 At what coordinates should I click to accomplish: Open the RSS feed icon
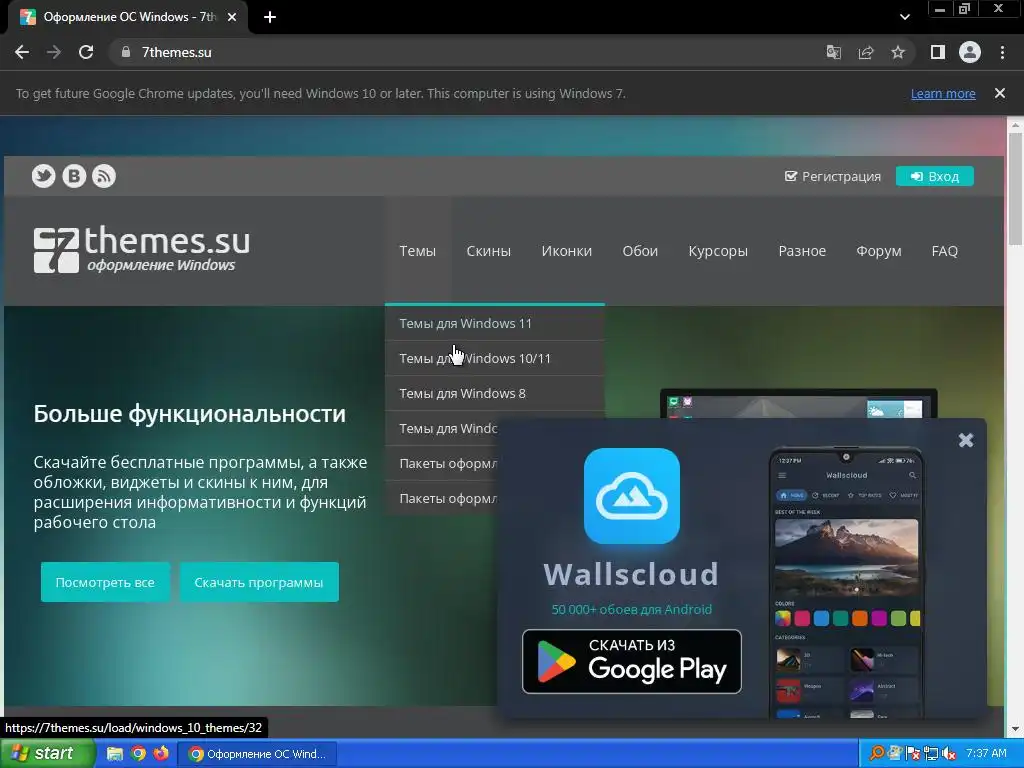click(104, 176)
